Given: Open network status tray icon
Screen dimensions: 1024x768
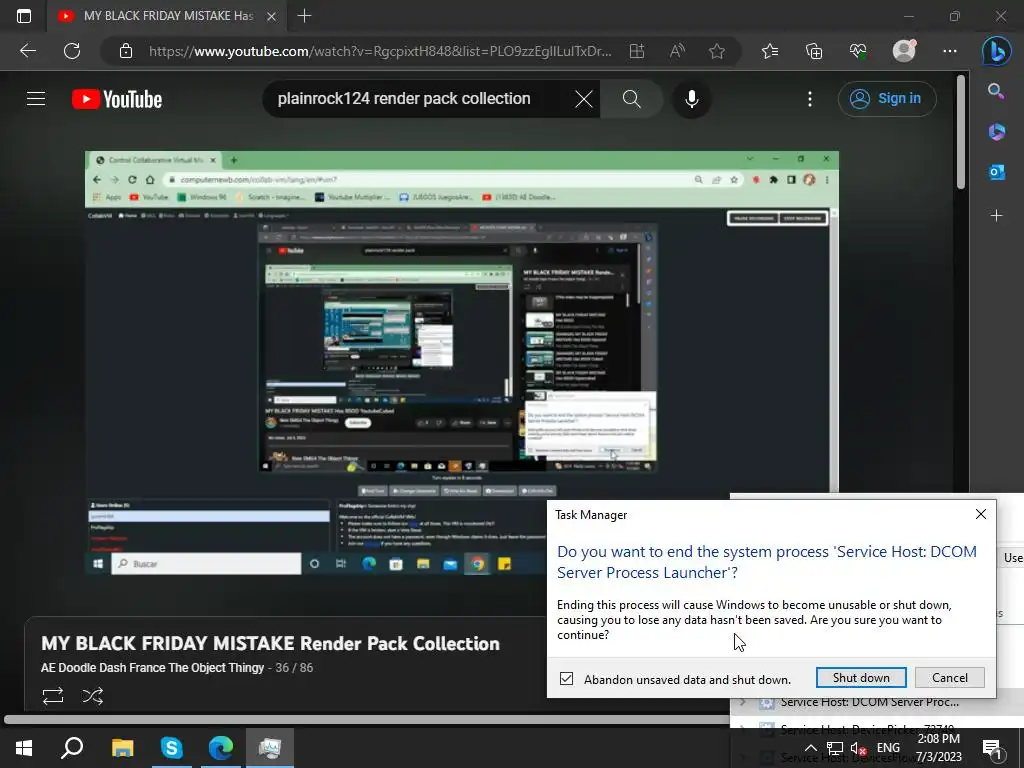Looking at the screenshot, I should [x=835, y=748].
